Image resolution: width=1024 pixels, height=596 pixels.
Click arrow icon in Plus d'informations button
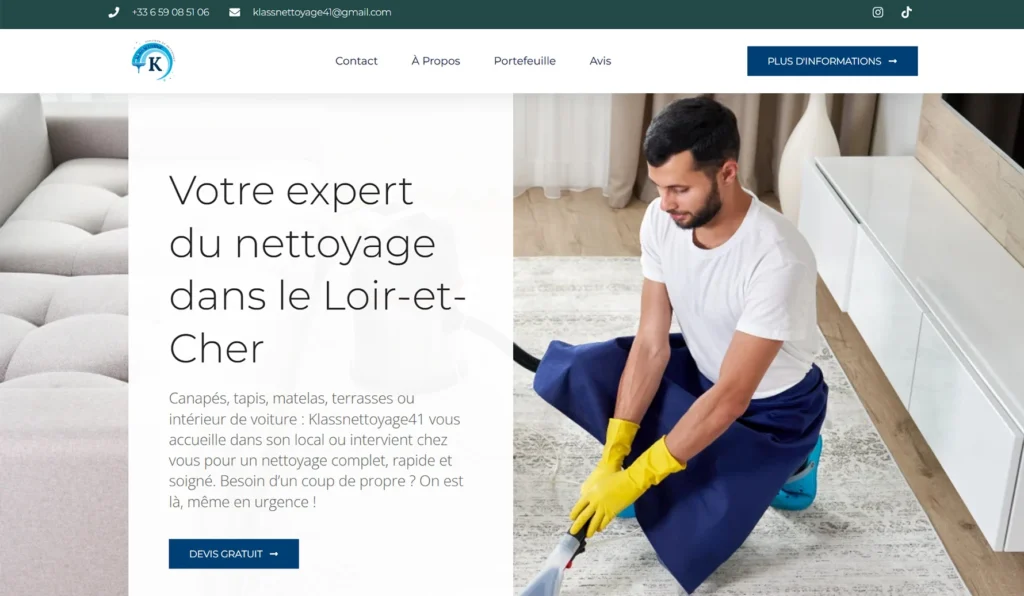893,61
